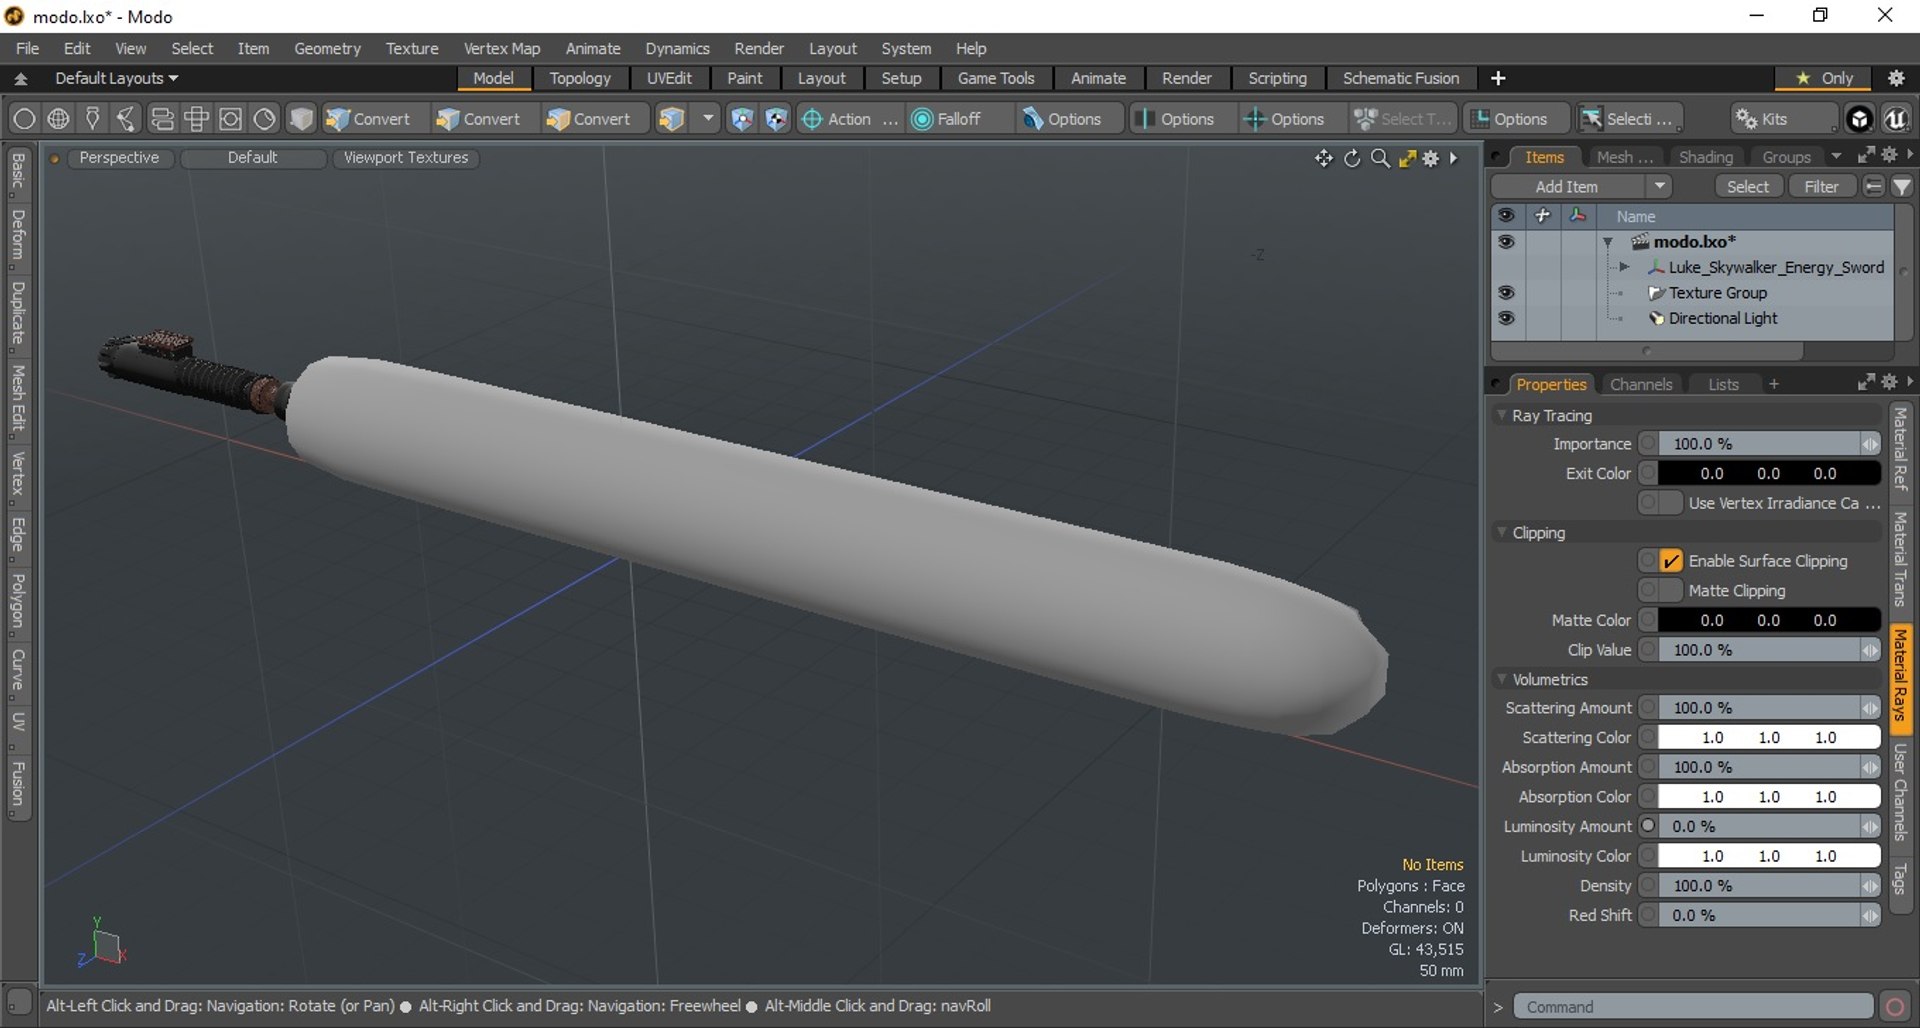Image resolution: width=1920 pixels, height=1028 pixels.
Task: Collapse the Volumetrics section
Action: [x=1502, y=679]
